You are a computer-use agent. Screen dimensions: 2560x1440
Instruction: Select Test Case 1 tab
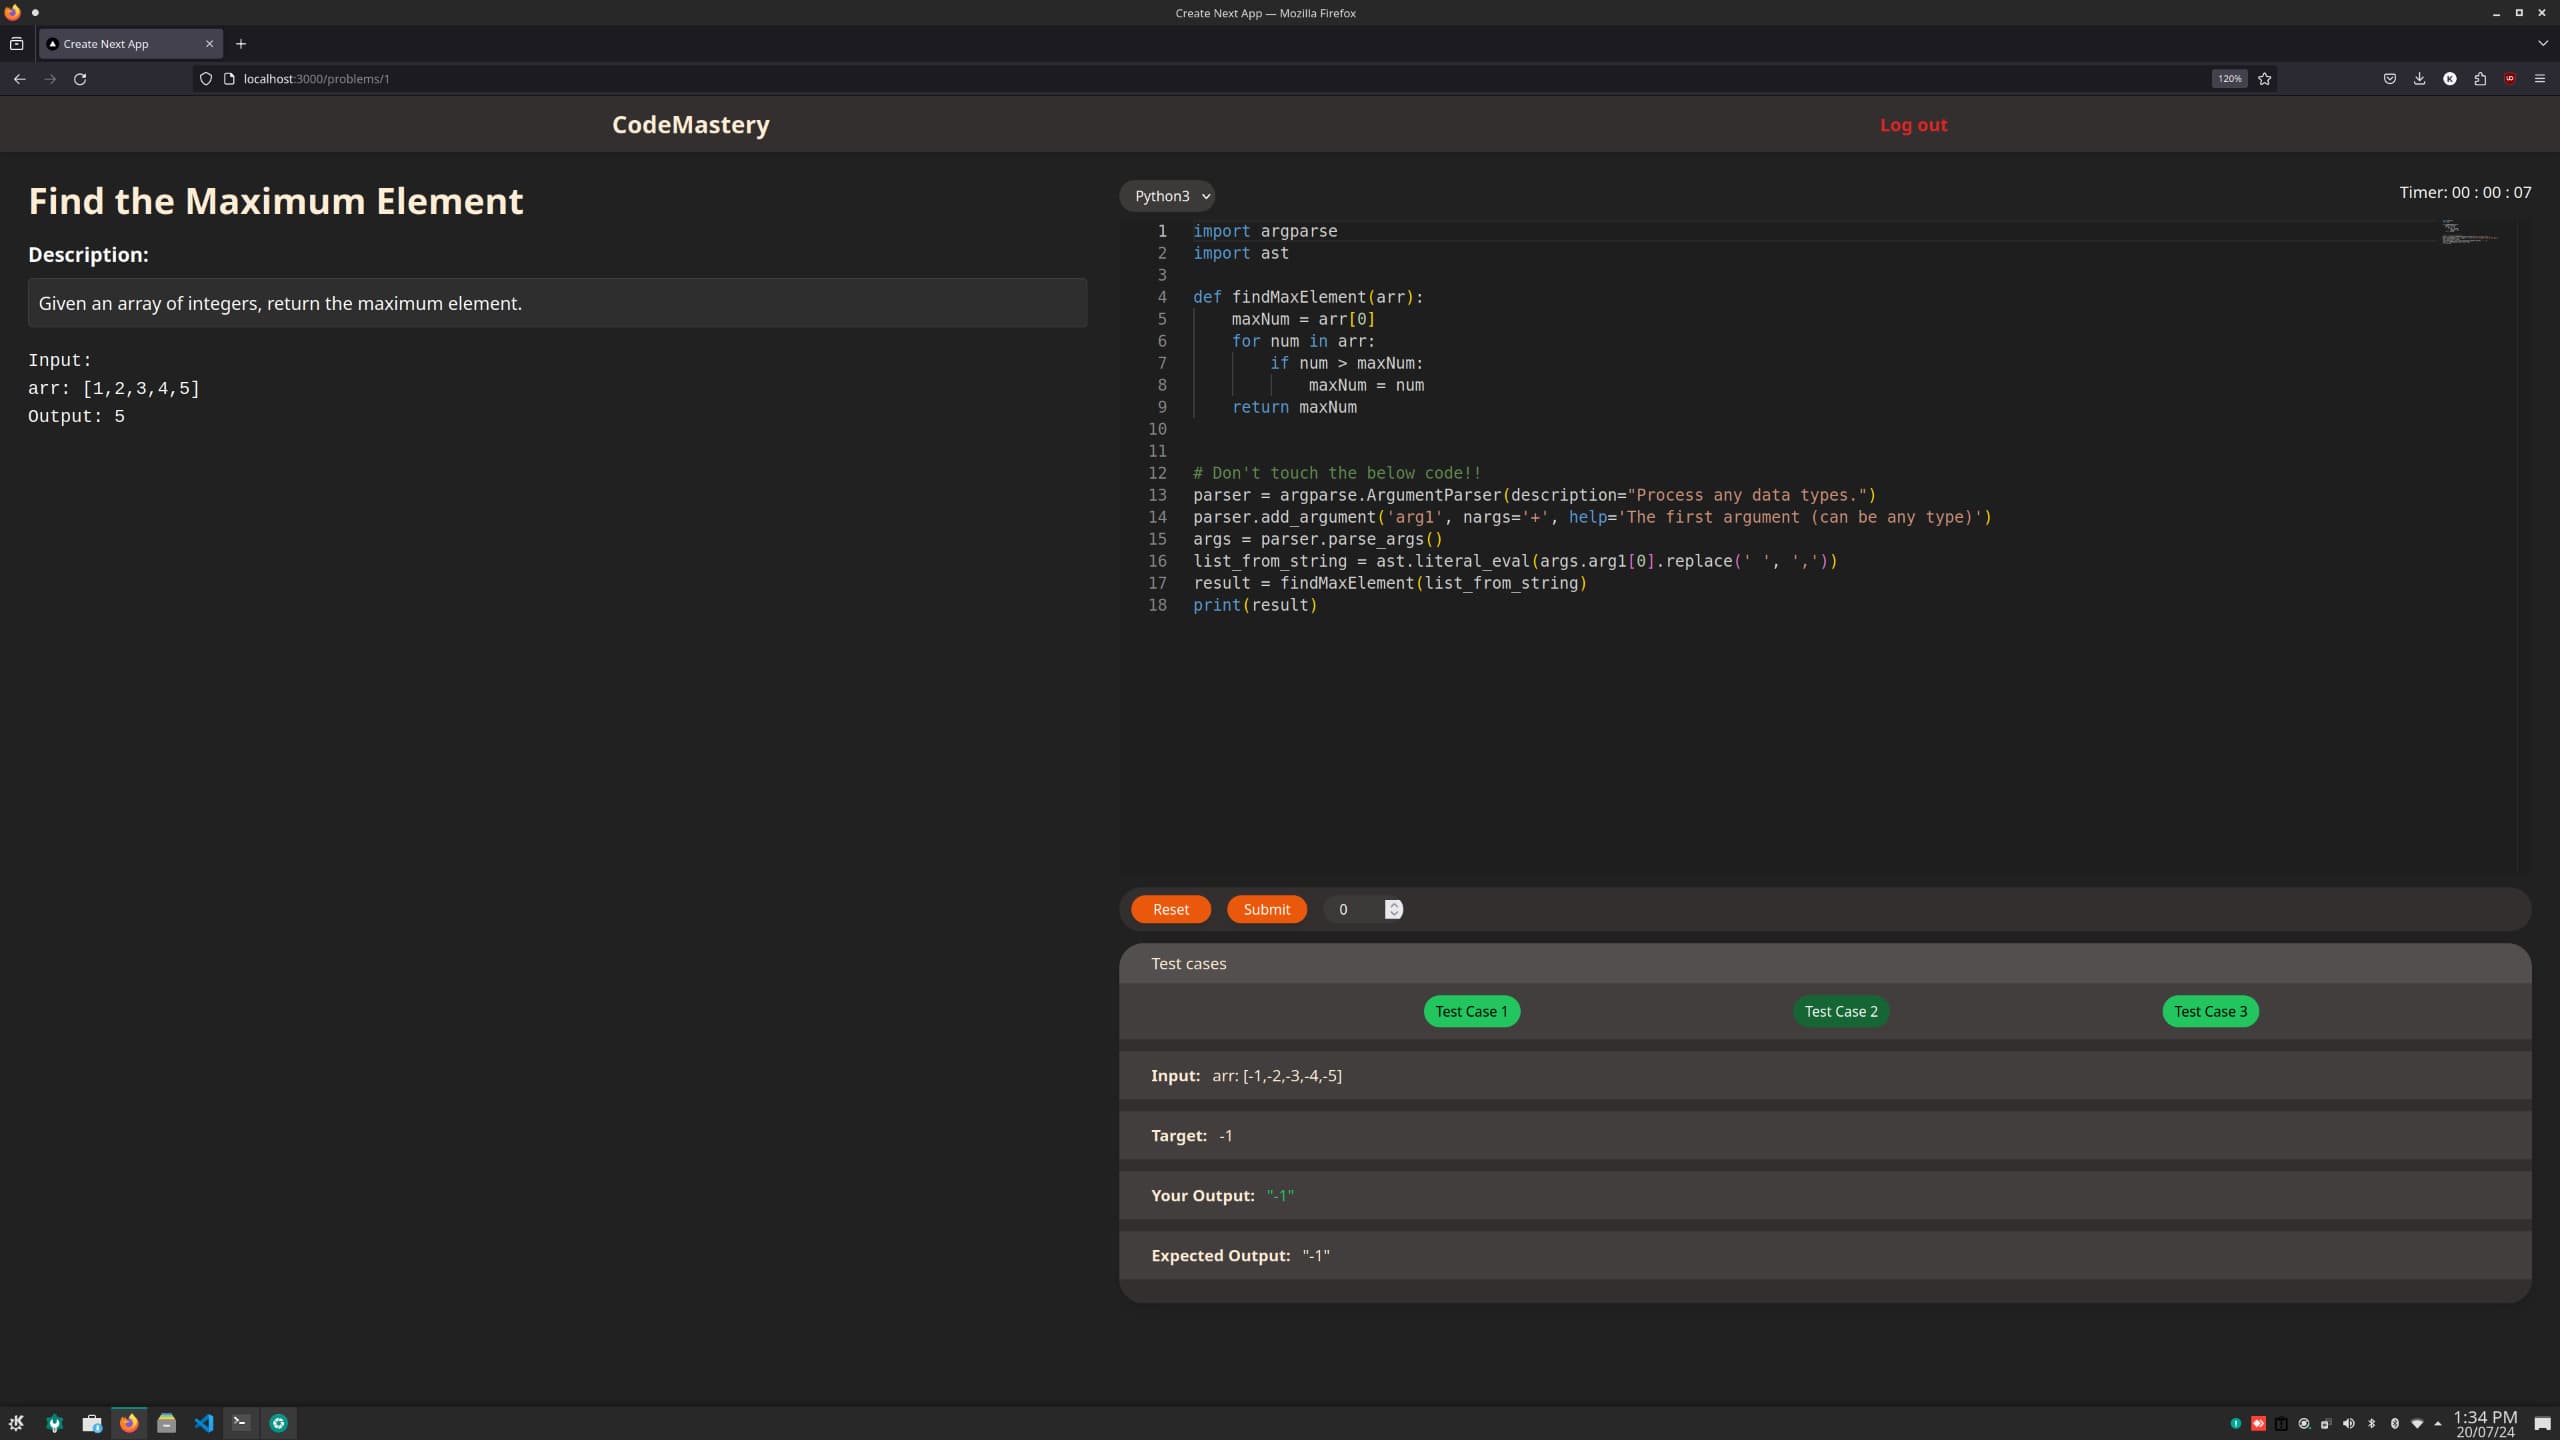(x=1471, y=1011)
